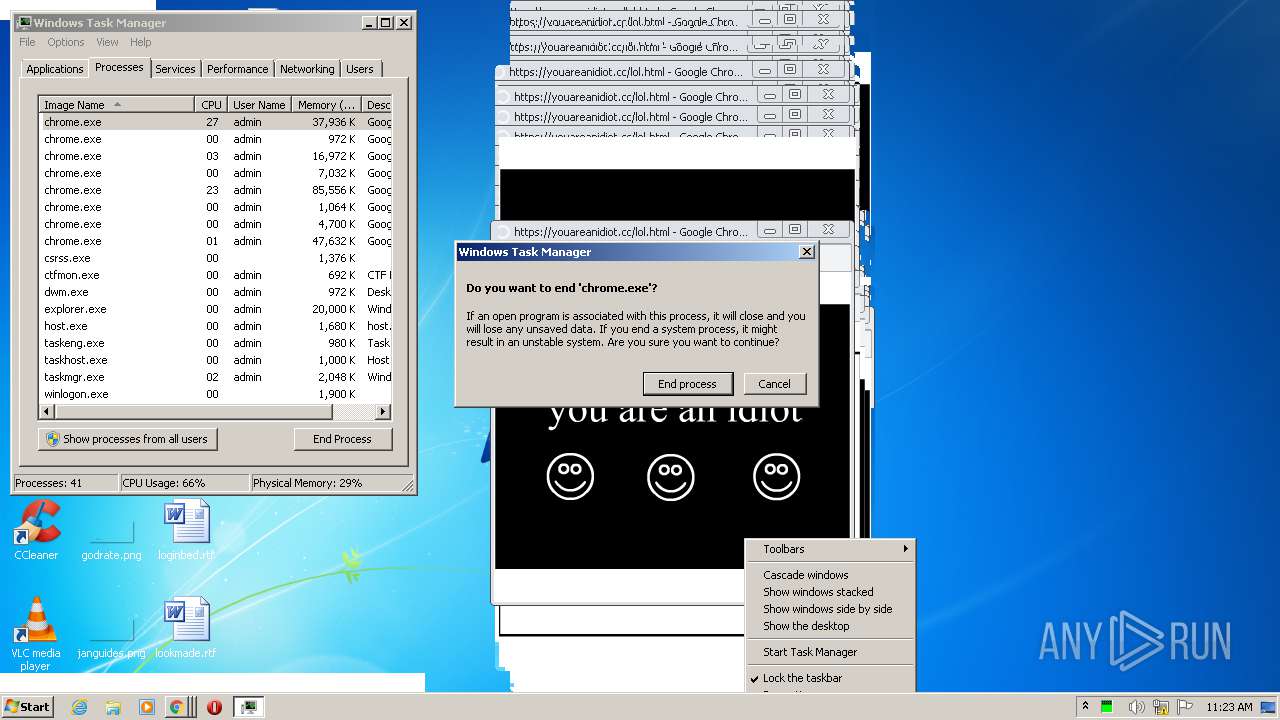Choose Start Task Manager menu entry

830,652
